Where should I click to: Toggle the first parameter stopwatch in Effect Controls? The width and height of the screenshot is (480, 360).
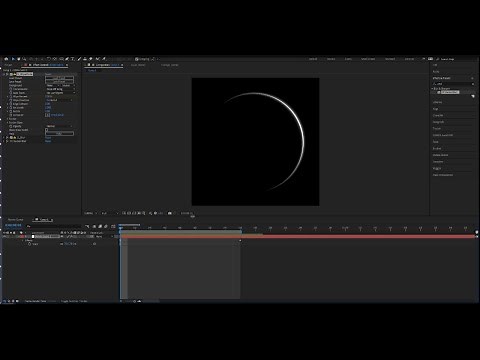pyautogui.click(x=11, y=89)
